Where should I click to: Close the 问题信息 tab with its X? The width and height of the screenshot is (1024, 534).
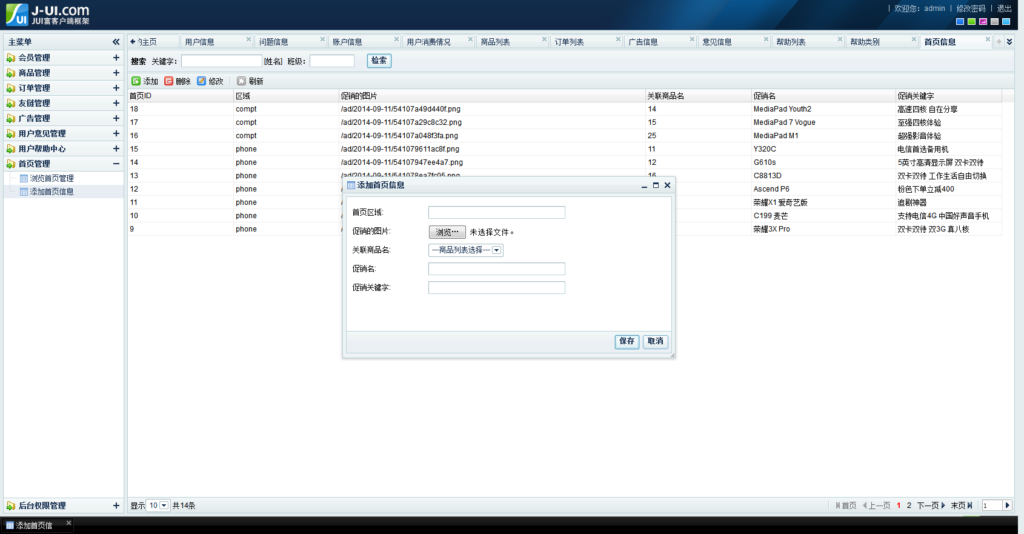click(322, 39)
